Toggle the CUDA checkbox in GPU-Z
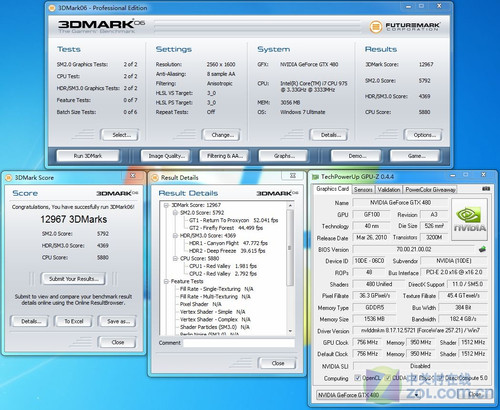The width and height of the screenshot is (500, 410). (388, 378)
